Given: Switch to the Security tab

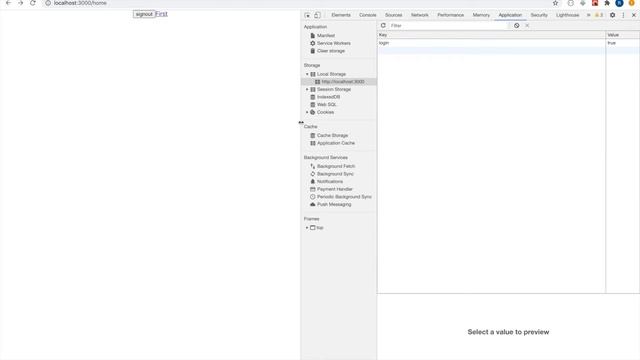Looking at the screenshot, I should (x=539, y=15).
